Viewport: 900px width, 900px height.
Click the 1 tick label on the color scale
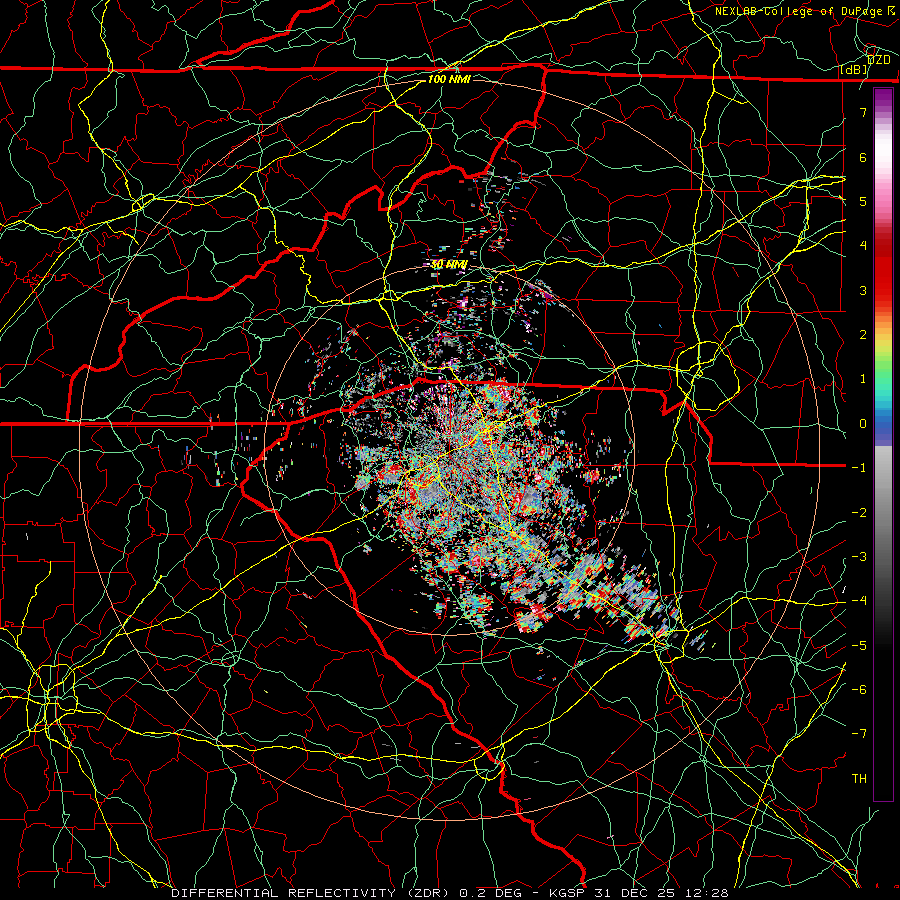coord(863,379)
